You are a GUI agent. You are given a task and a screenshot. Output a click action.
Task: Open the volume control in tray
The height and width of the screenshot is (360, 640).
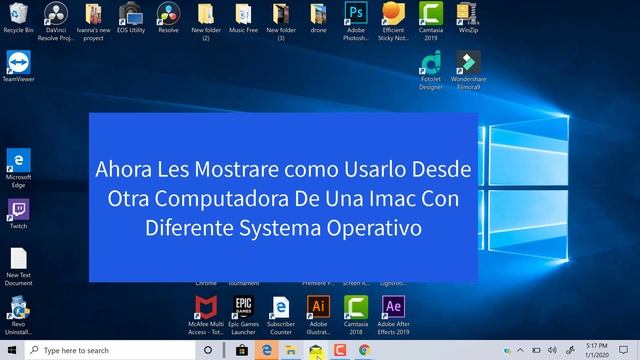pyautogui.click(x=552, y=350)
